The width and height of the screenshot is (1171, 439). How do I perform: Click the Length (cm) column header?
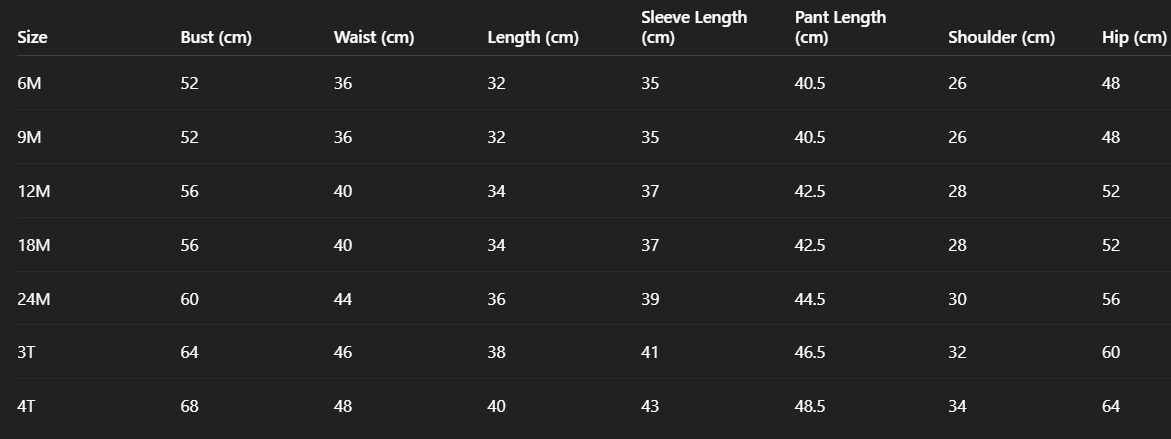[532, 38]
